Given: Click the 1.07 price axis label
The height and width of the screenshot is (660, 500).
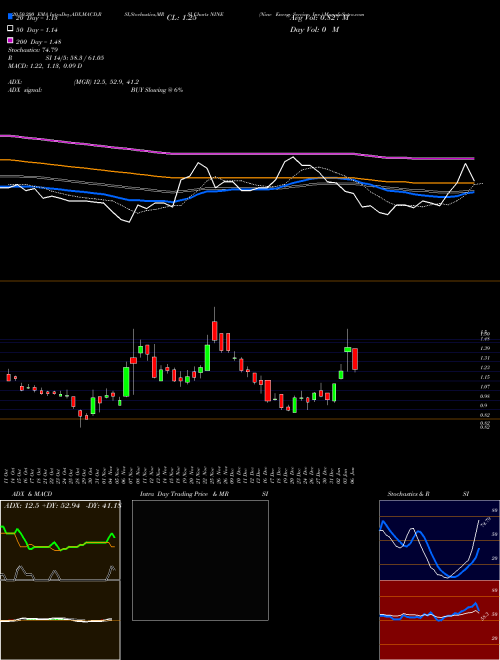Looking at the screenshot, I should (x=485, y=386).
